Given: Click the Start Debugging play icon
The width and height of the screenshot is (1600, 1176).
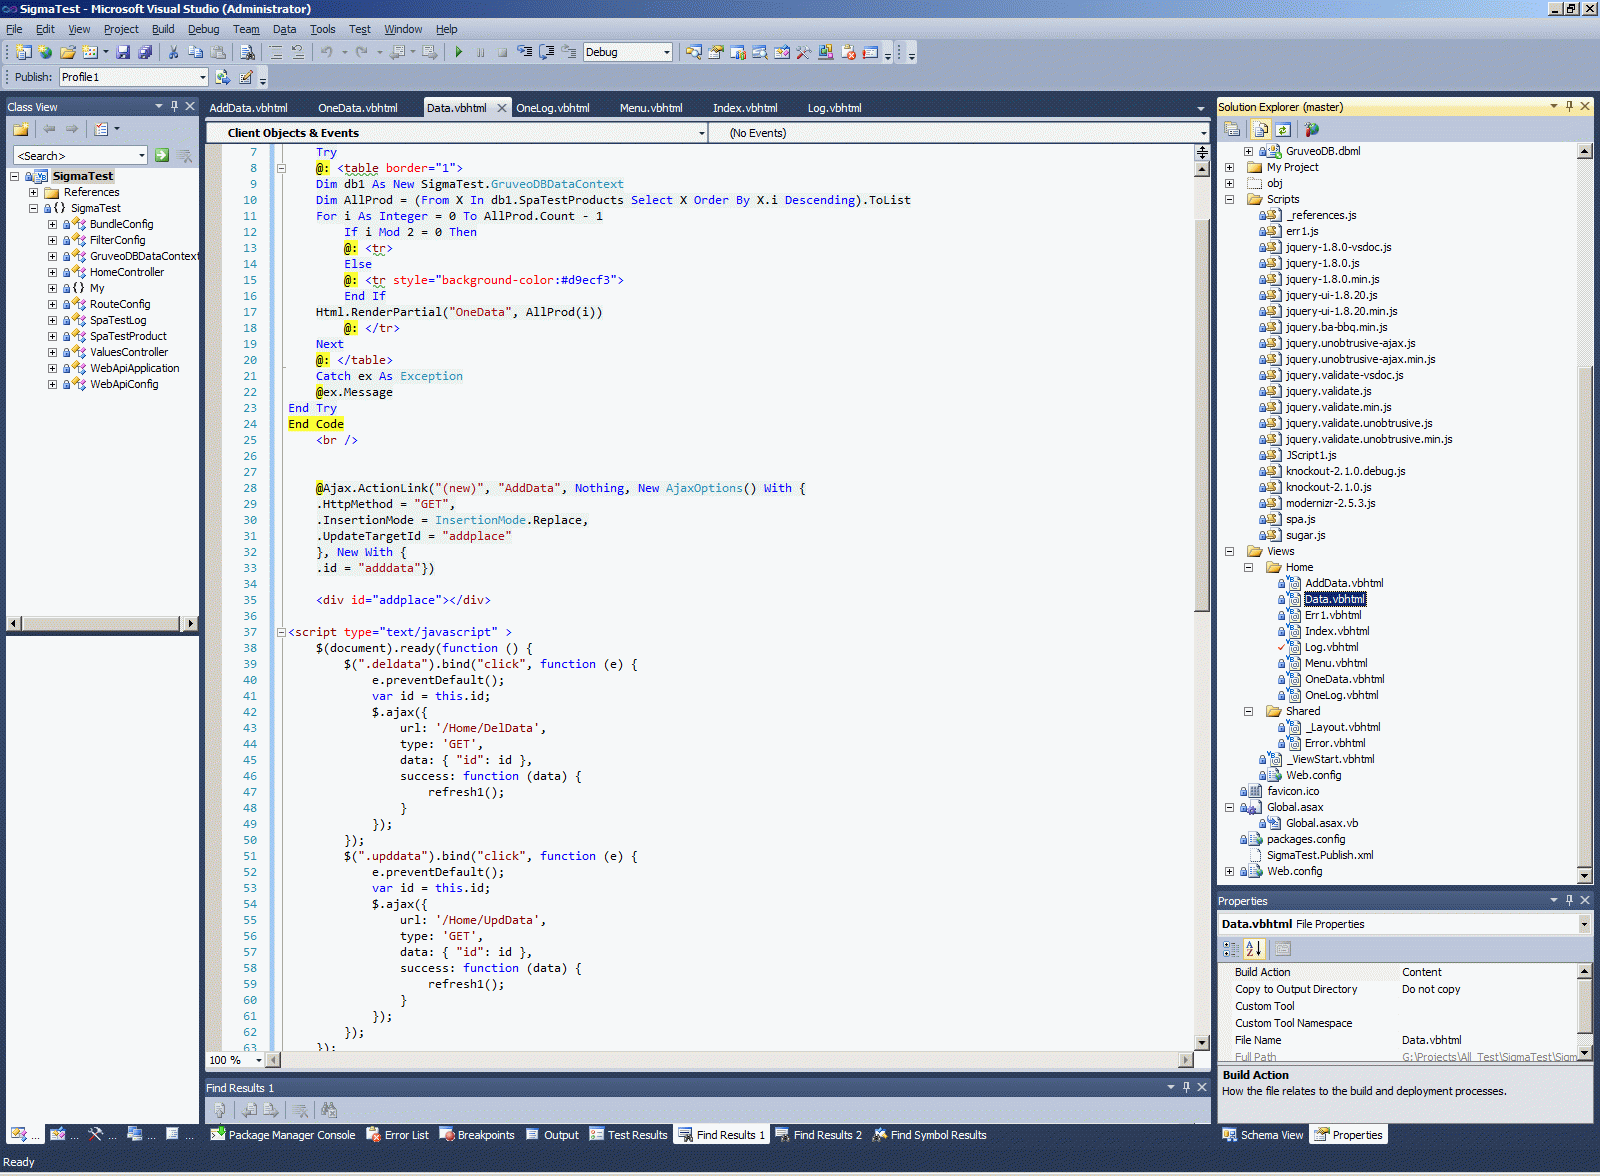Looking at the screenshot, I should pyautogui.click(x=459, y=52).
